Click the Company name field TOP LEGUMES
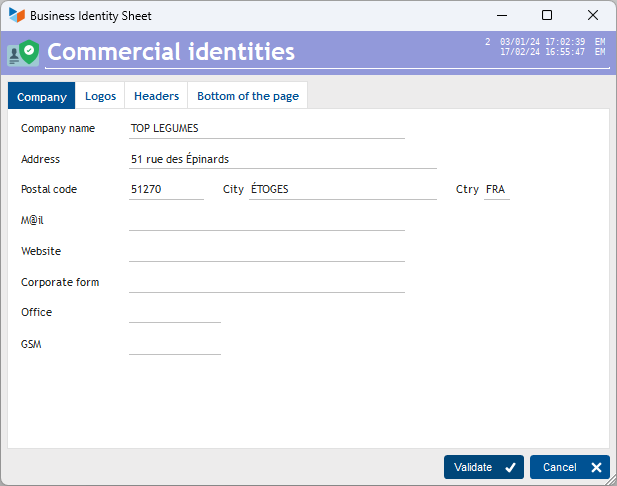 (x=267, y=129)
